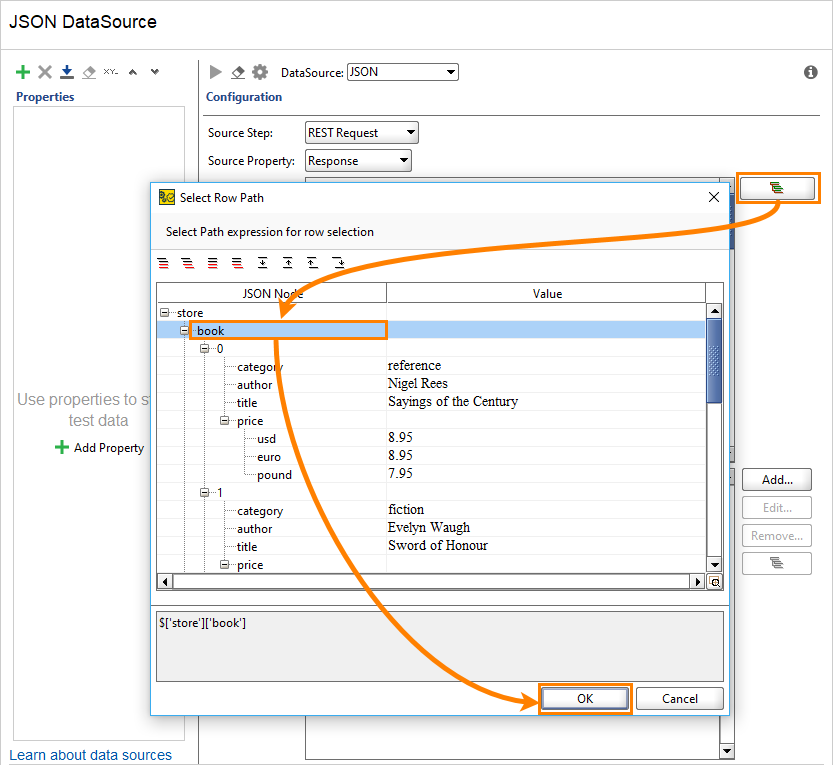833x765 pixels.
Task: Click the horizontal scrollbar right arrow
Action: pyautogui.click(x=698, y=582)
